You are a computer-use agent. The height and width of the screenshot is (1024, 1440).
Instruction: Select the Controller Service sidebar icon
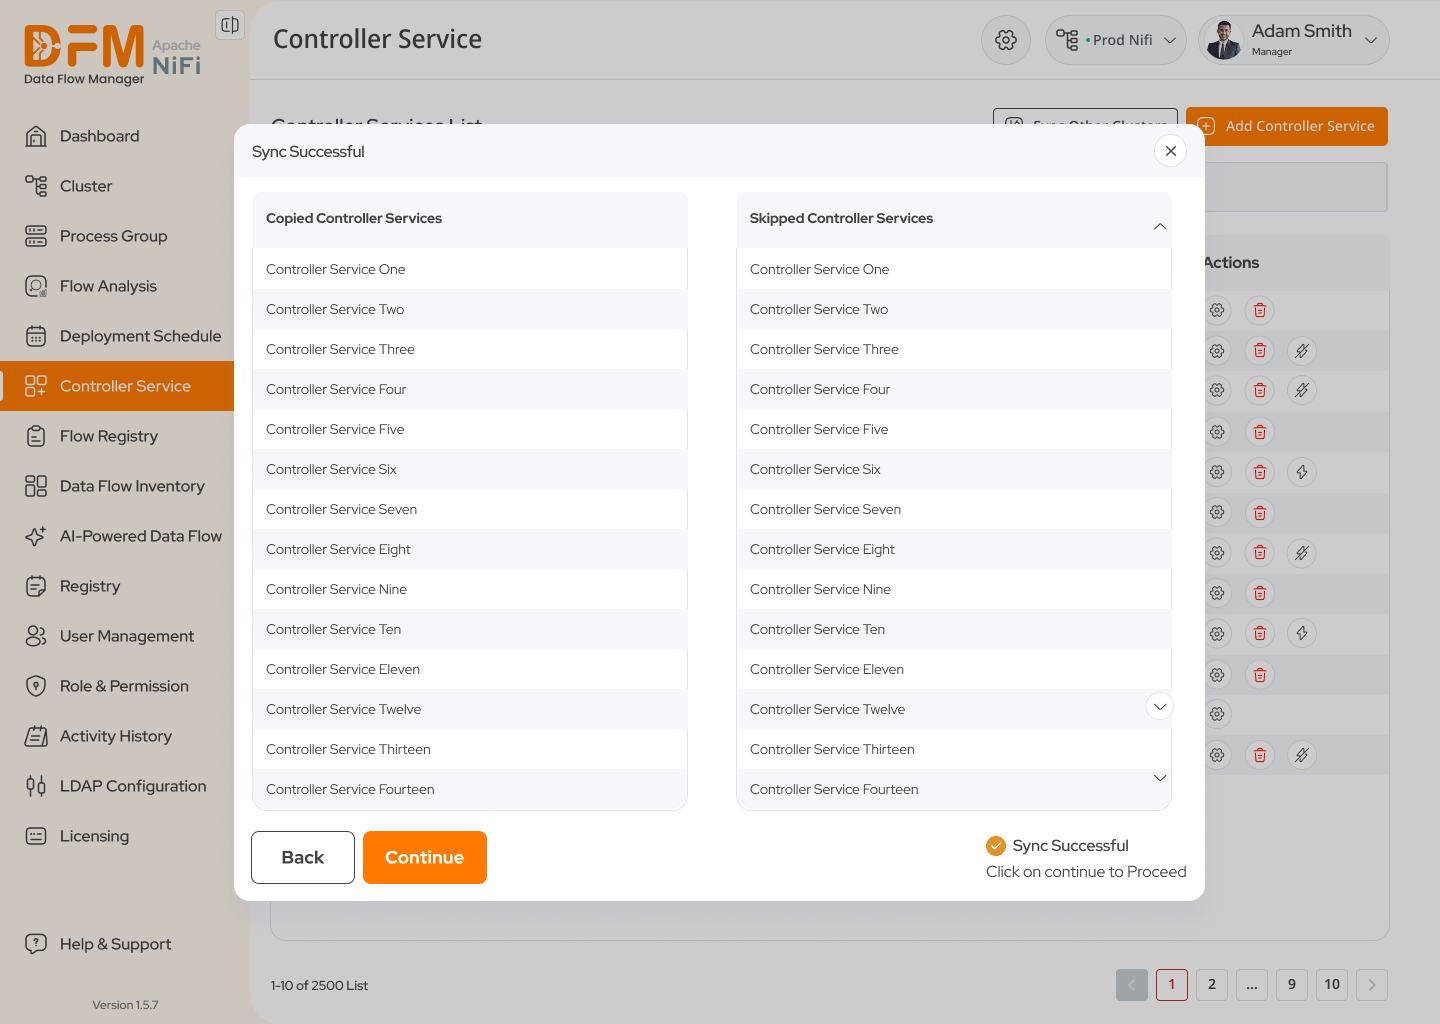click(36, 386)
